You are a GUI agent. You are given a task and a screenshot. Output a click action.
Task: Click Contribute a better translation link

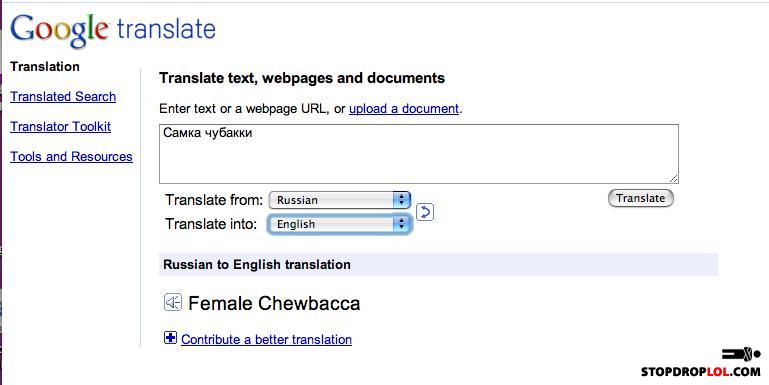tap(266, 339)
